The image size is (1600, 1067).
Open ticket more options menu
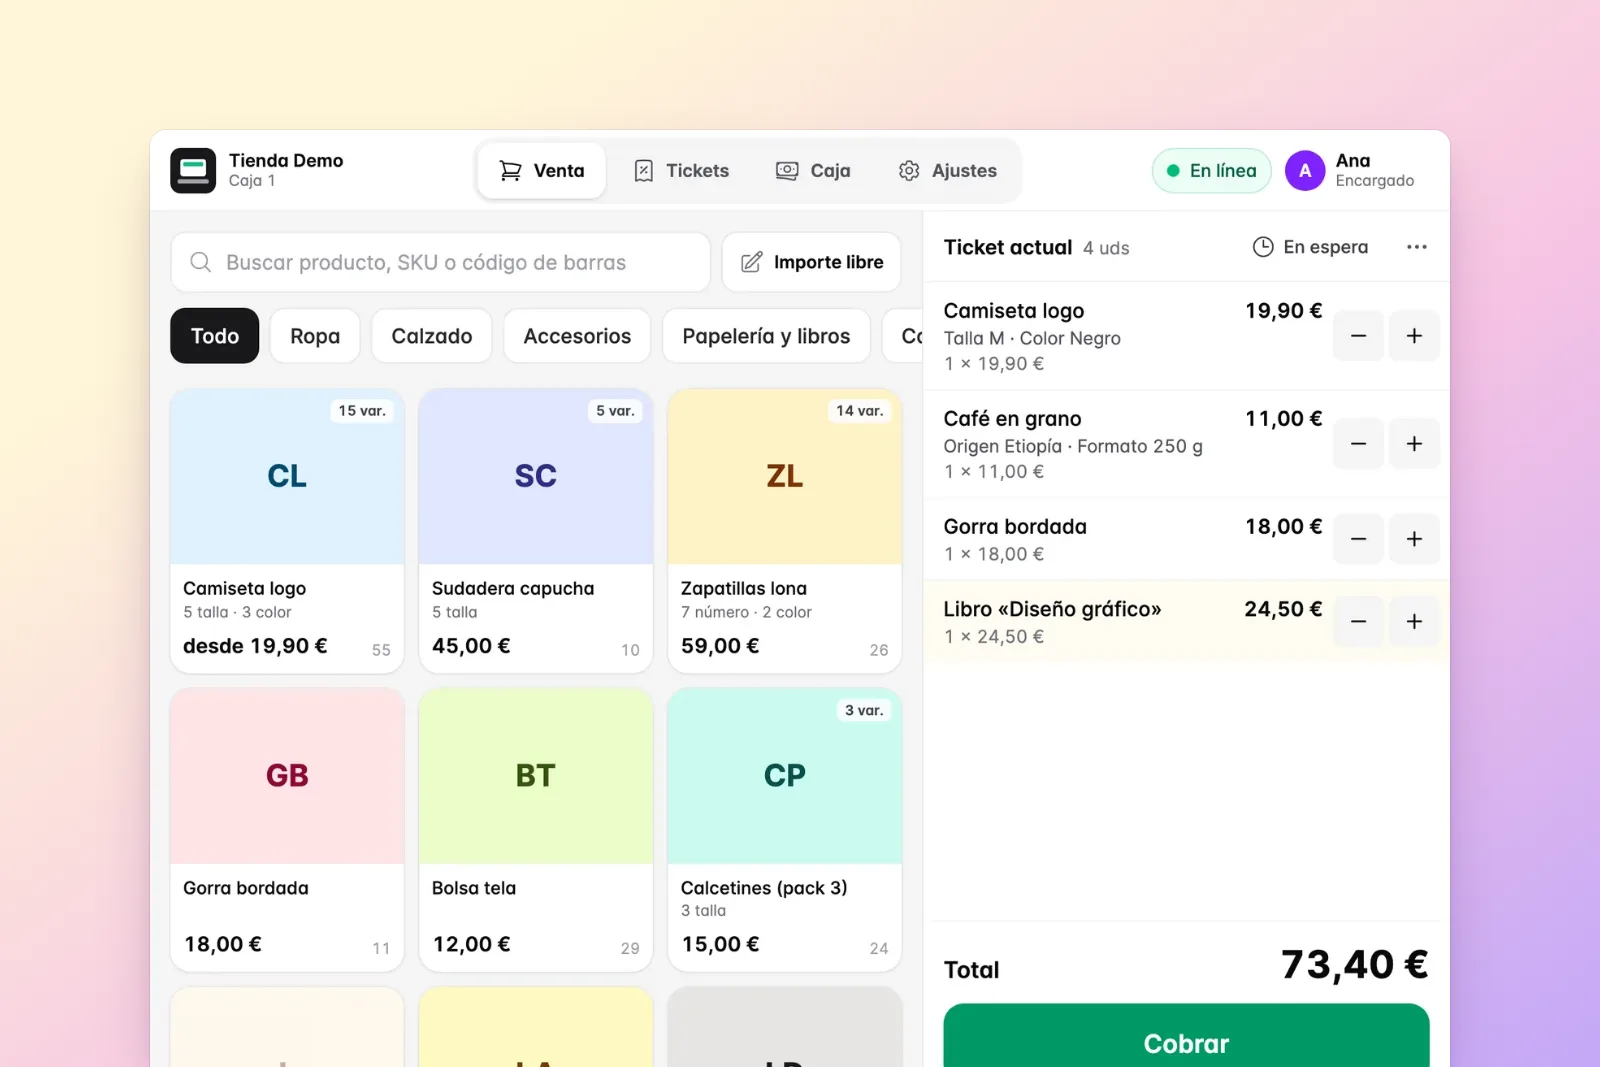(1416, 247)
